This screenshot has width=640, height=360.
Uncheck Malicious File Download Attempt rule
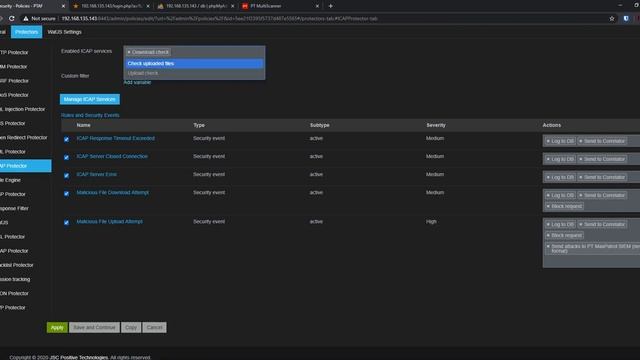click(x=66, y=193)
